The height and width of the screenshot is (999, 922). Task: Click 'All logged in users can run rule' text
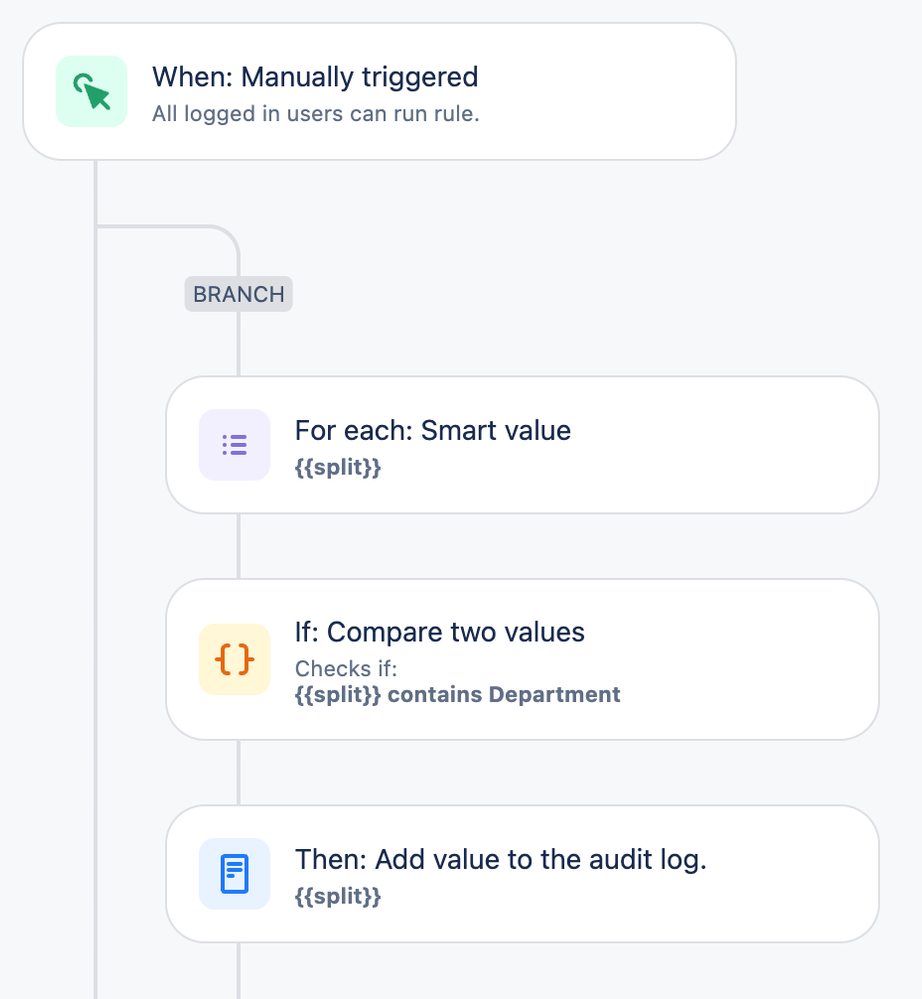(316, 114)
